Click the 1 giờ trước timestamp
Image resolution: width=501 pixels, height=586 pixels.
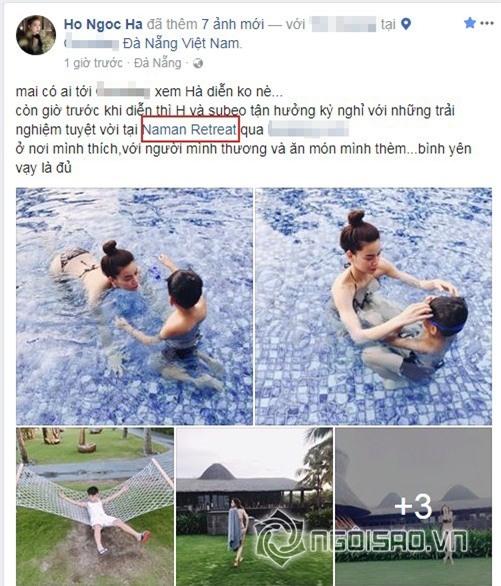click(x=93, y=63)
